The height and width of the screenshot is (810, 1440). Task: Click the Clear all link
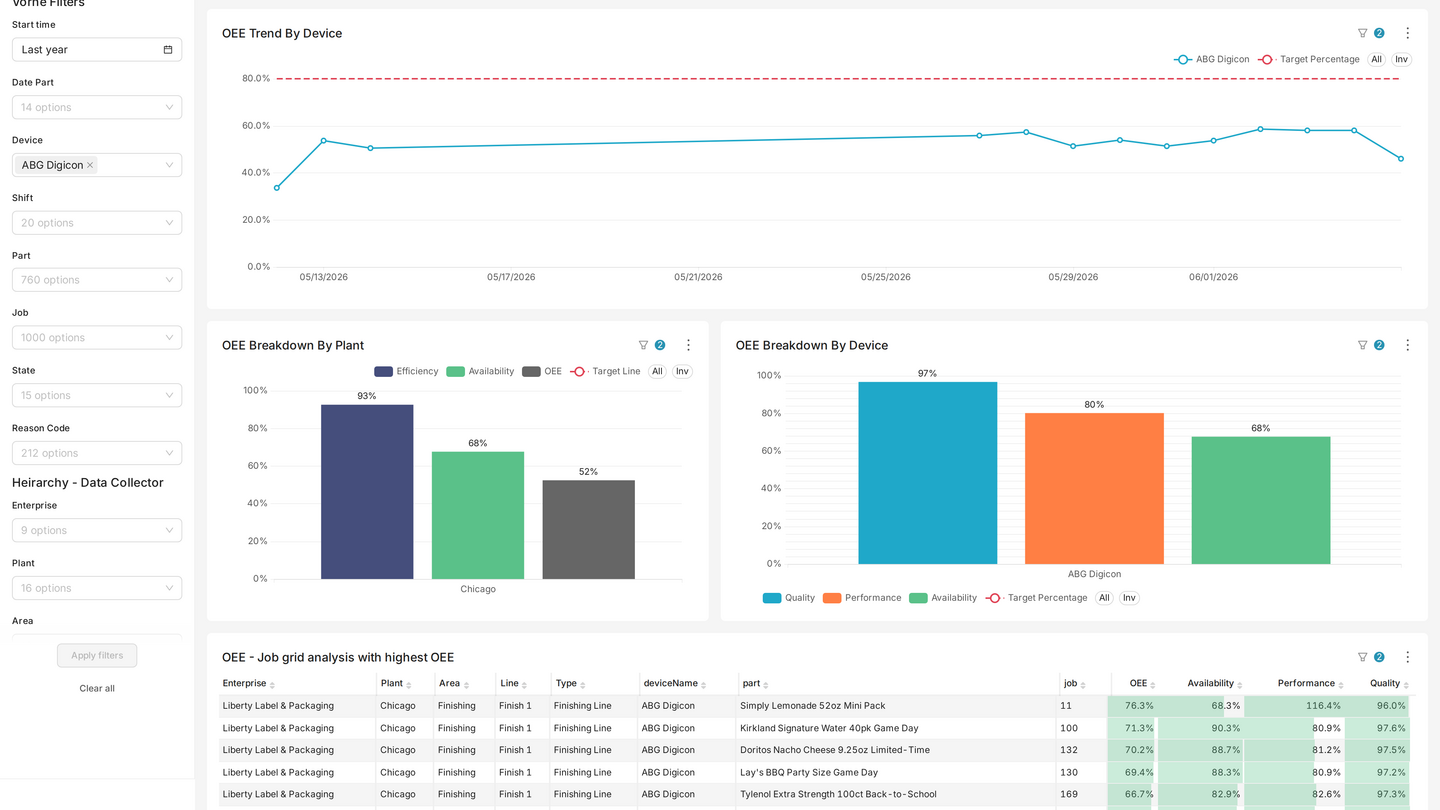tap(97, 688)
